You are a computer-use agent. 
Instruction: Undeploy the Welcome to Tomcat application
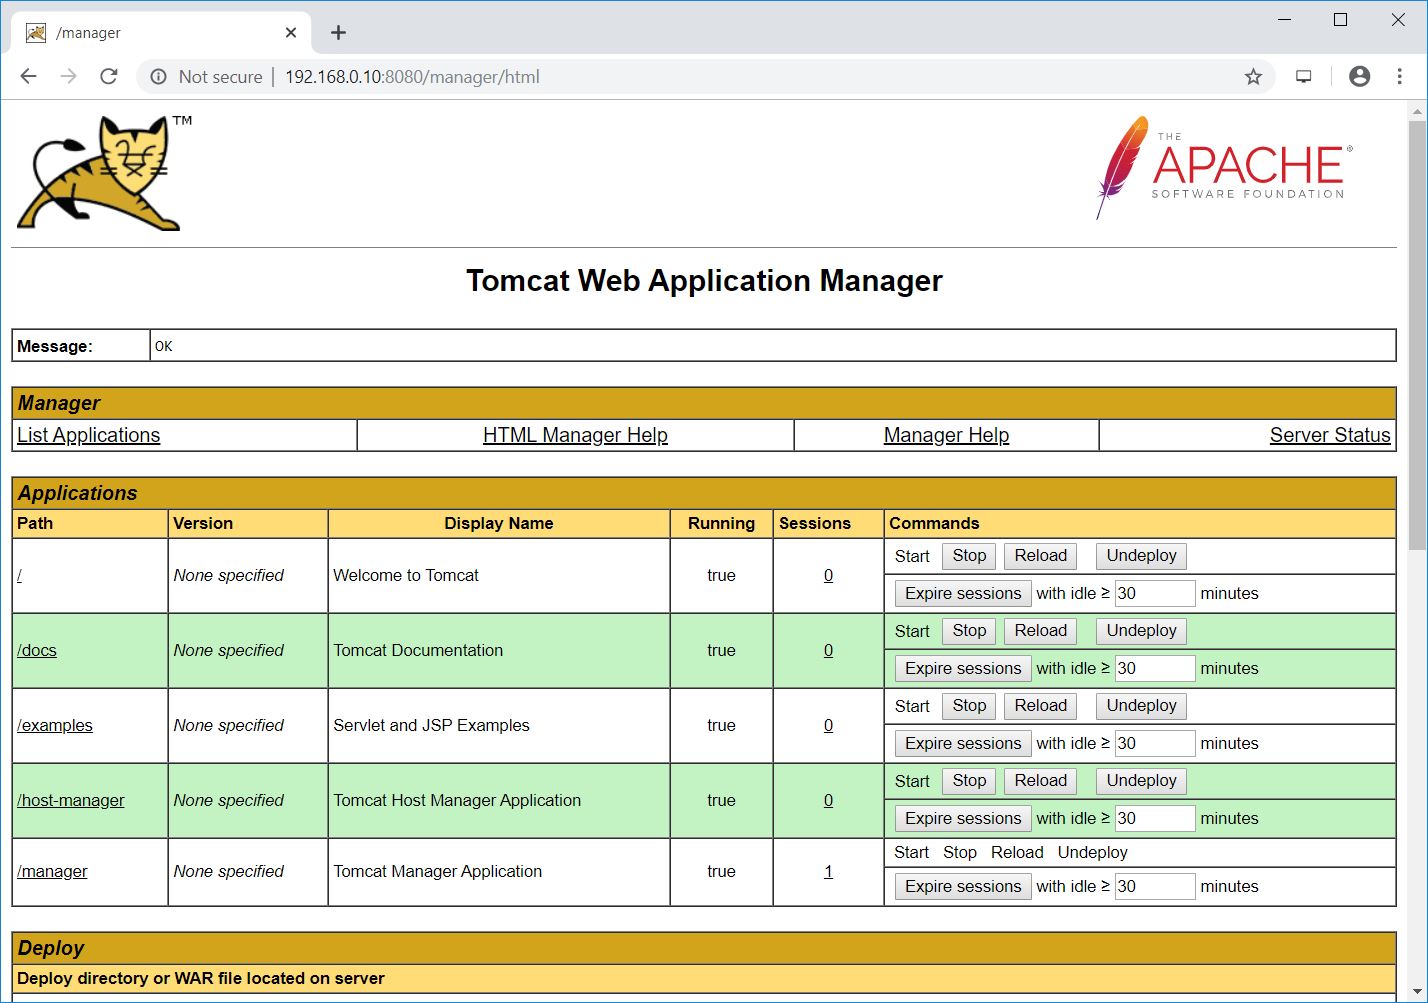1141,556
